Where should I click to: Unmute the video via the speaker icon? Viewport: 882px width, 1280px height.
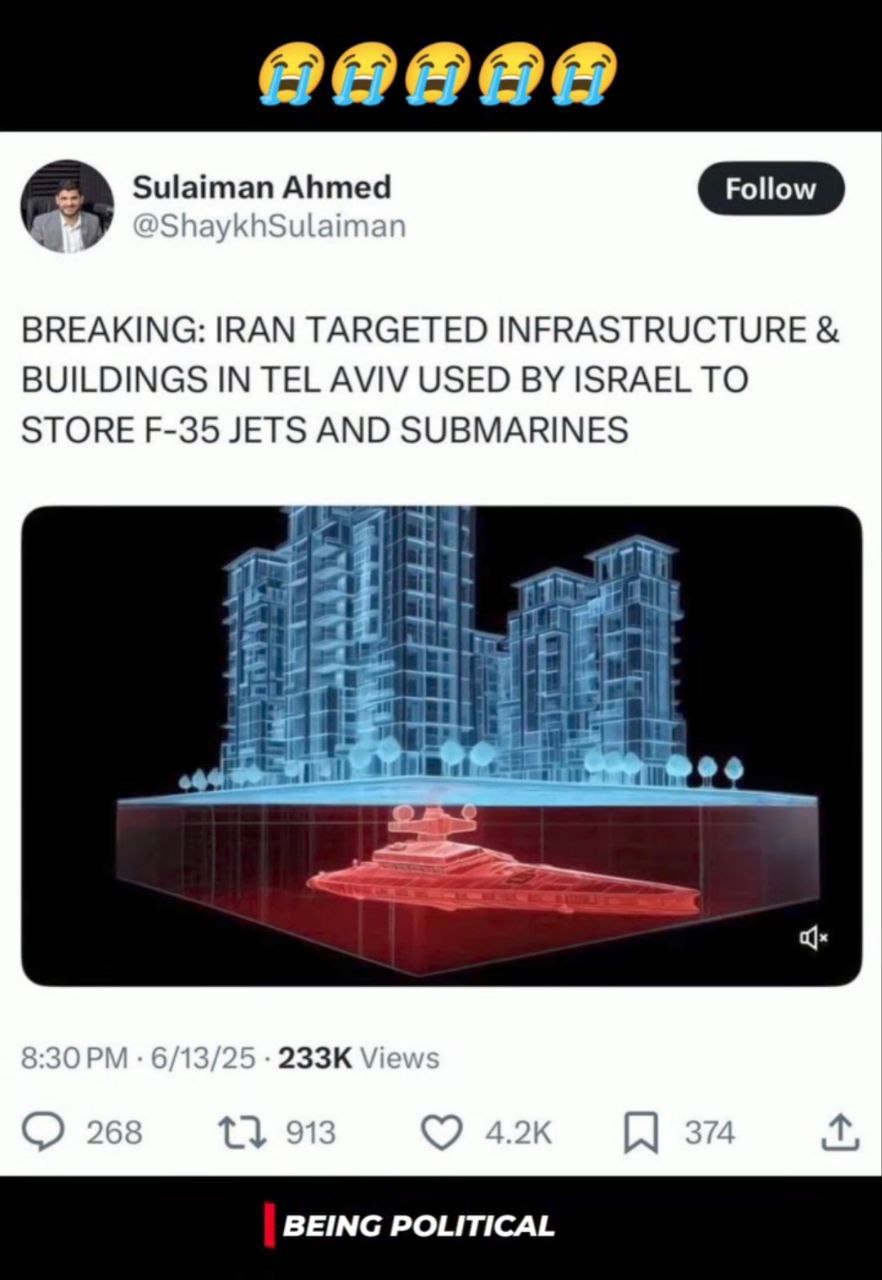pos(814,937)
